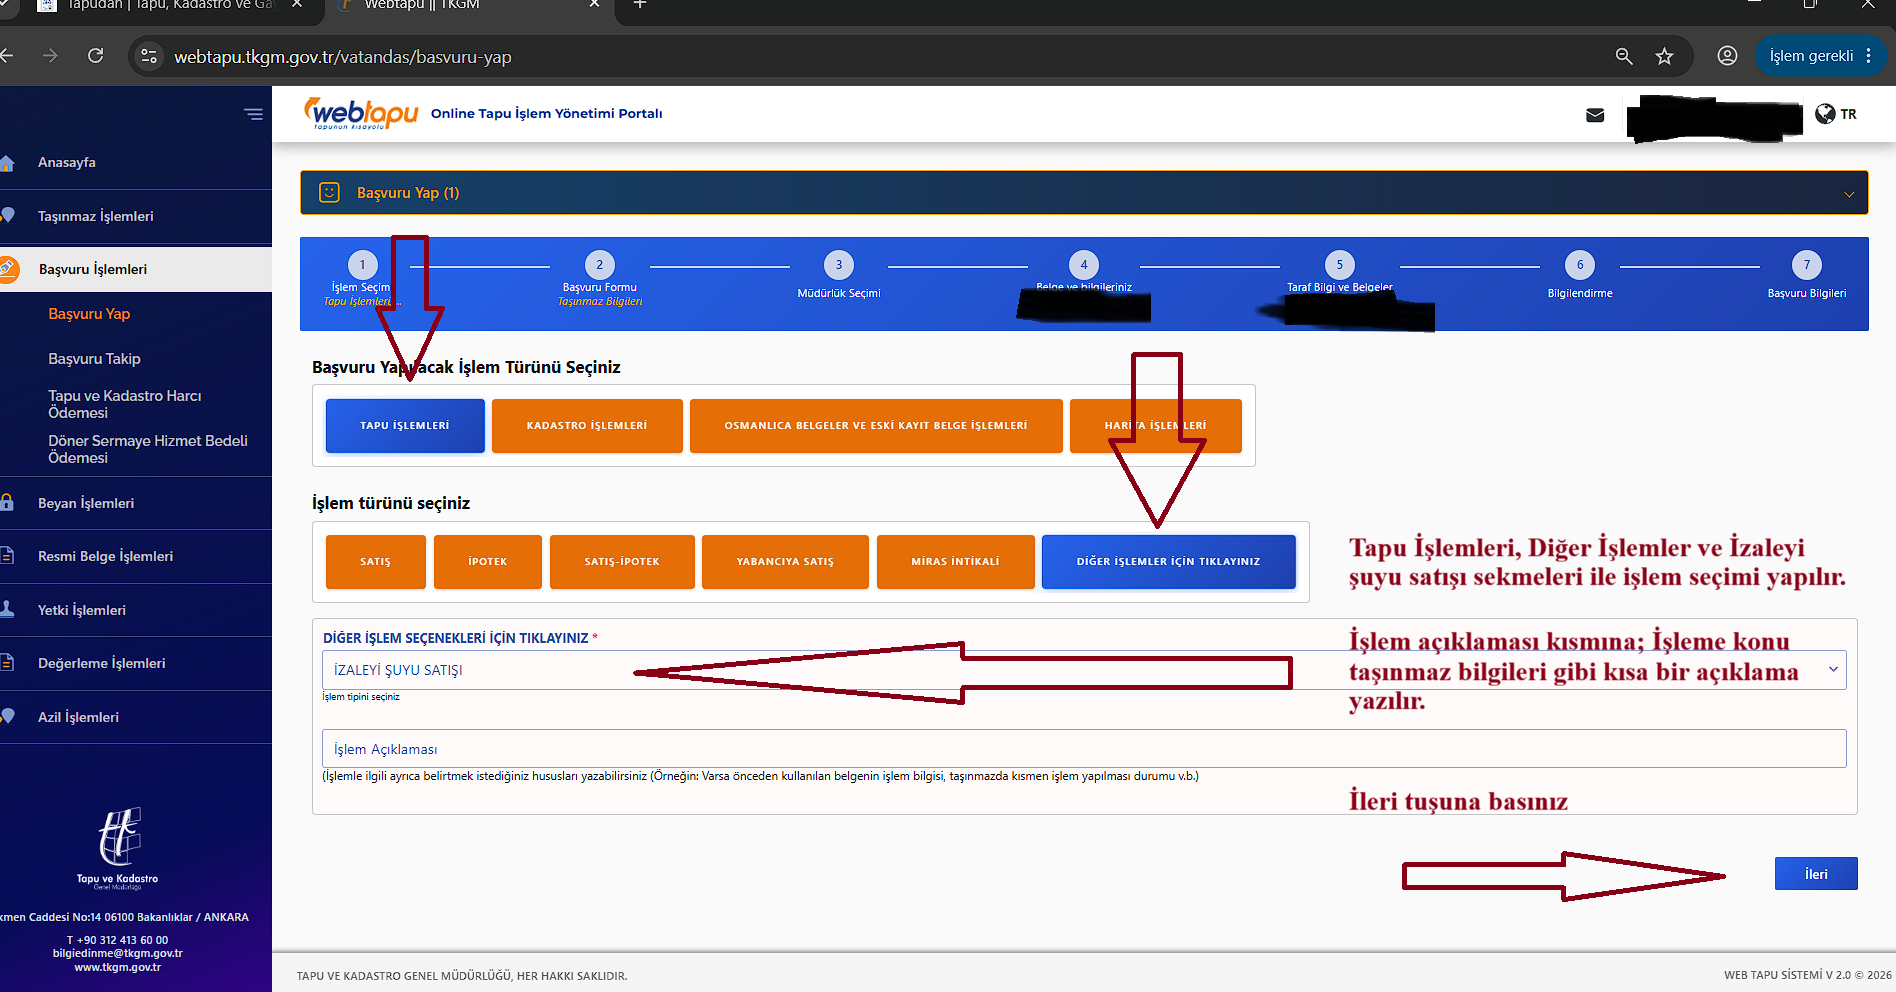
Task: Jump to step 5 circle in wizard
Action: (1340, 265)
